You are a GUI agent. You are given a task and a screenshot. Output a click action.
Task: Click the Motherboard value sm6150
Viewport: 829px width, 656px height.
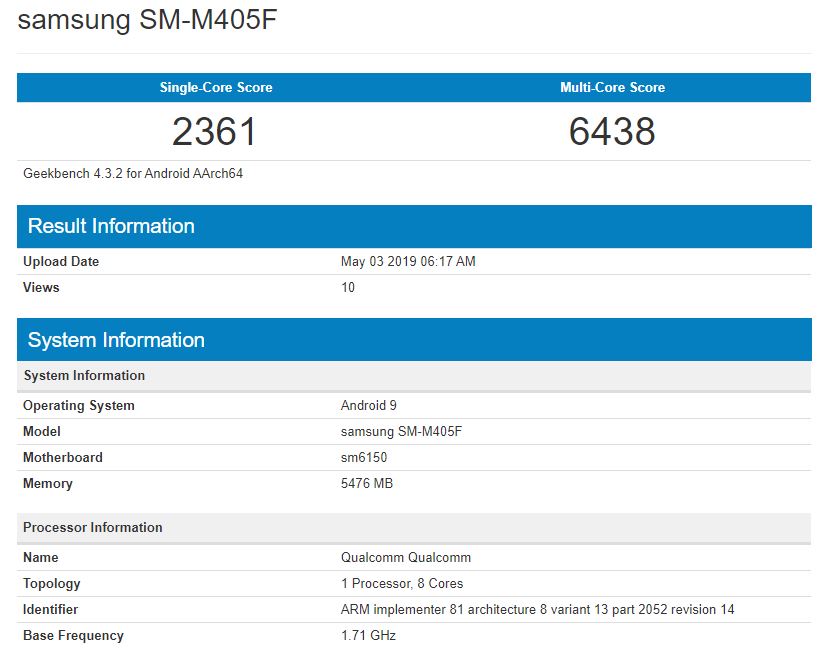(x=364, y=458)
